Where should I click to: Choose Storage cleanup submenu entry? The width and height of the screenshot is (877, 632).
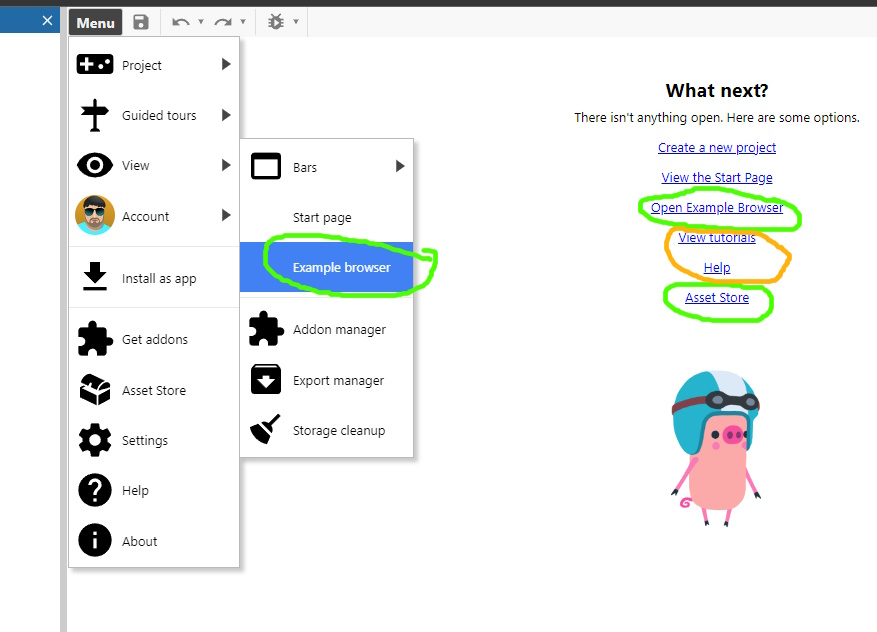click(x=327, y=430)
